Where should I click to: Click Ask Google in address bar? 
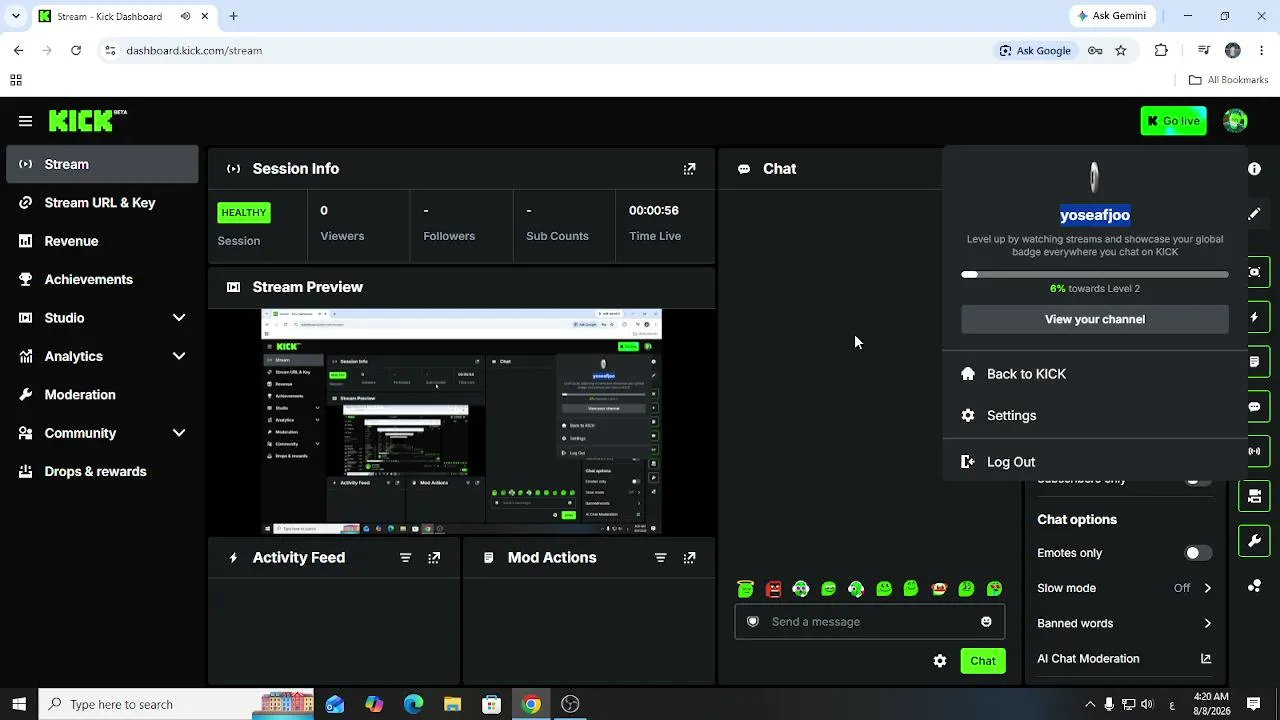click(1035, 50)
